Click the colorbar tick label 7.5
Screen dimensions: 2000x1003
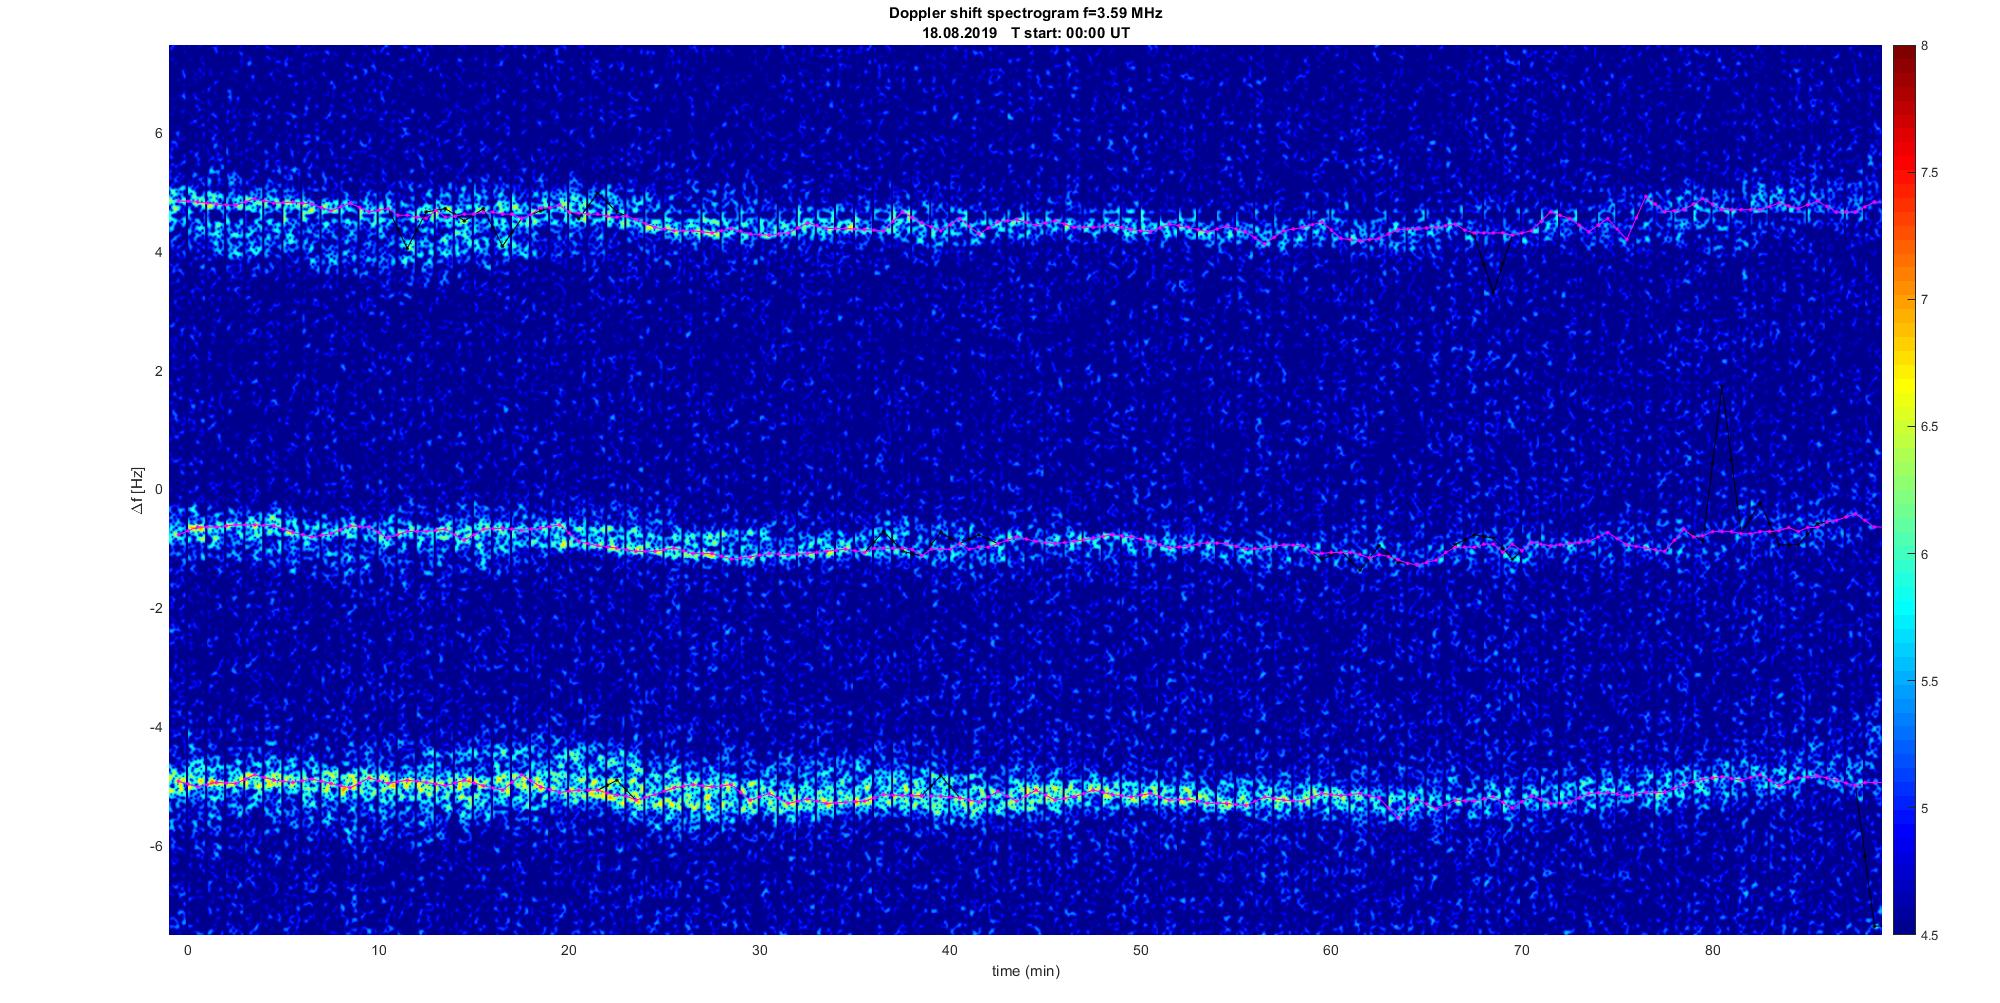pyautogui.click(x=1929, y=173)
